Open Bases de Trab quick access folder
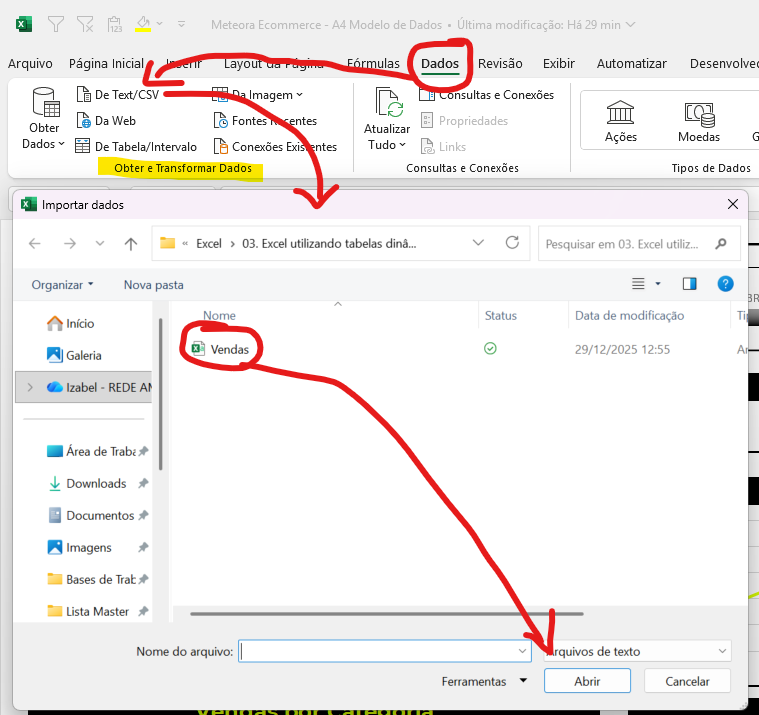Viewport: 759px width, 715px height. [x=100, y=579]
